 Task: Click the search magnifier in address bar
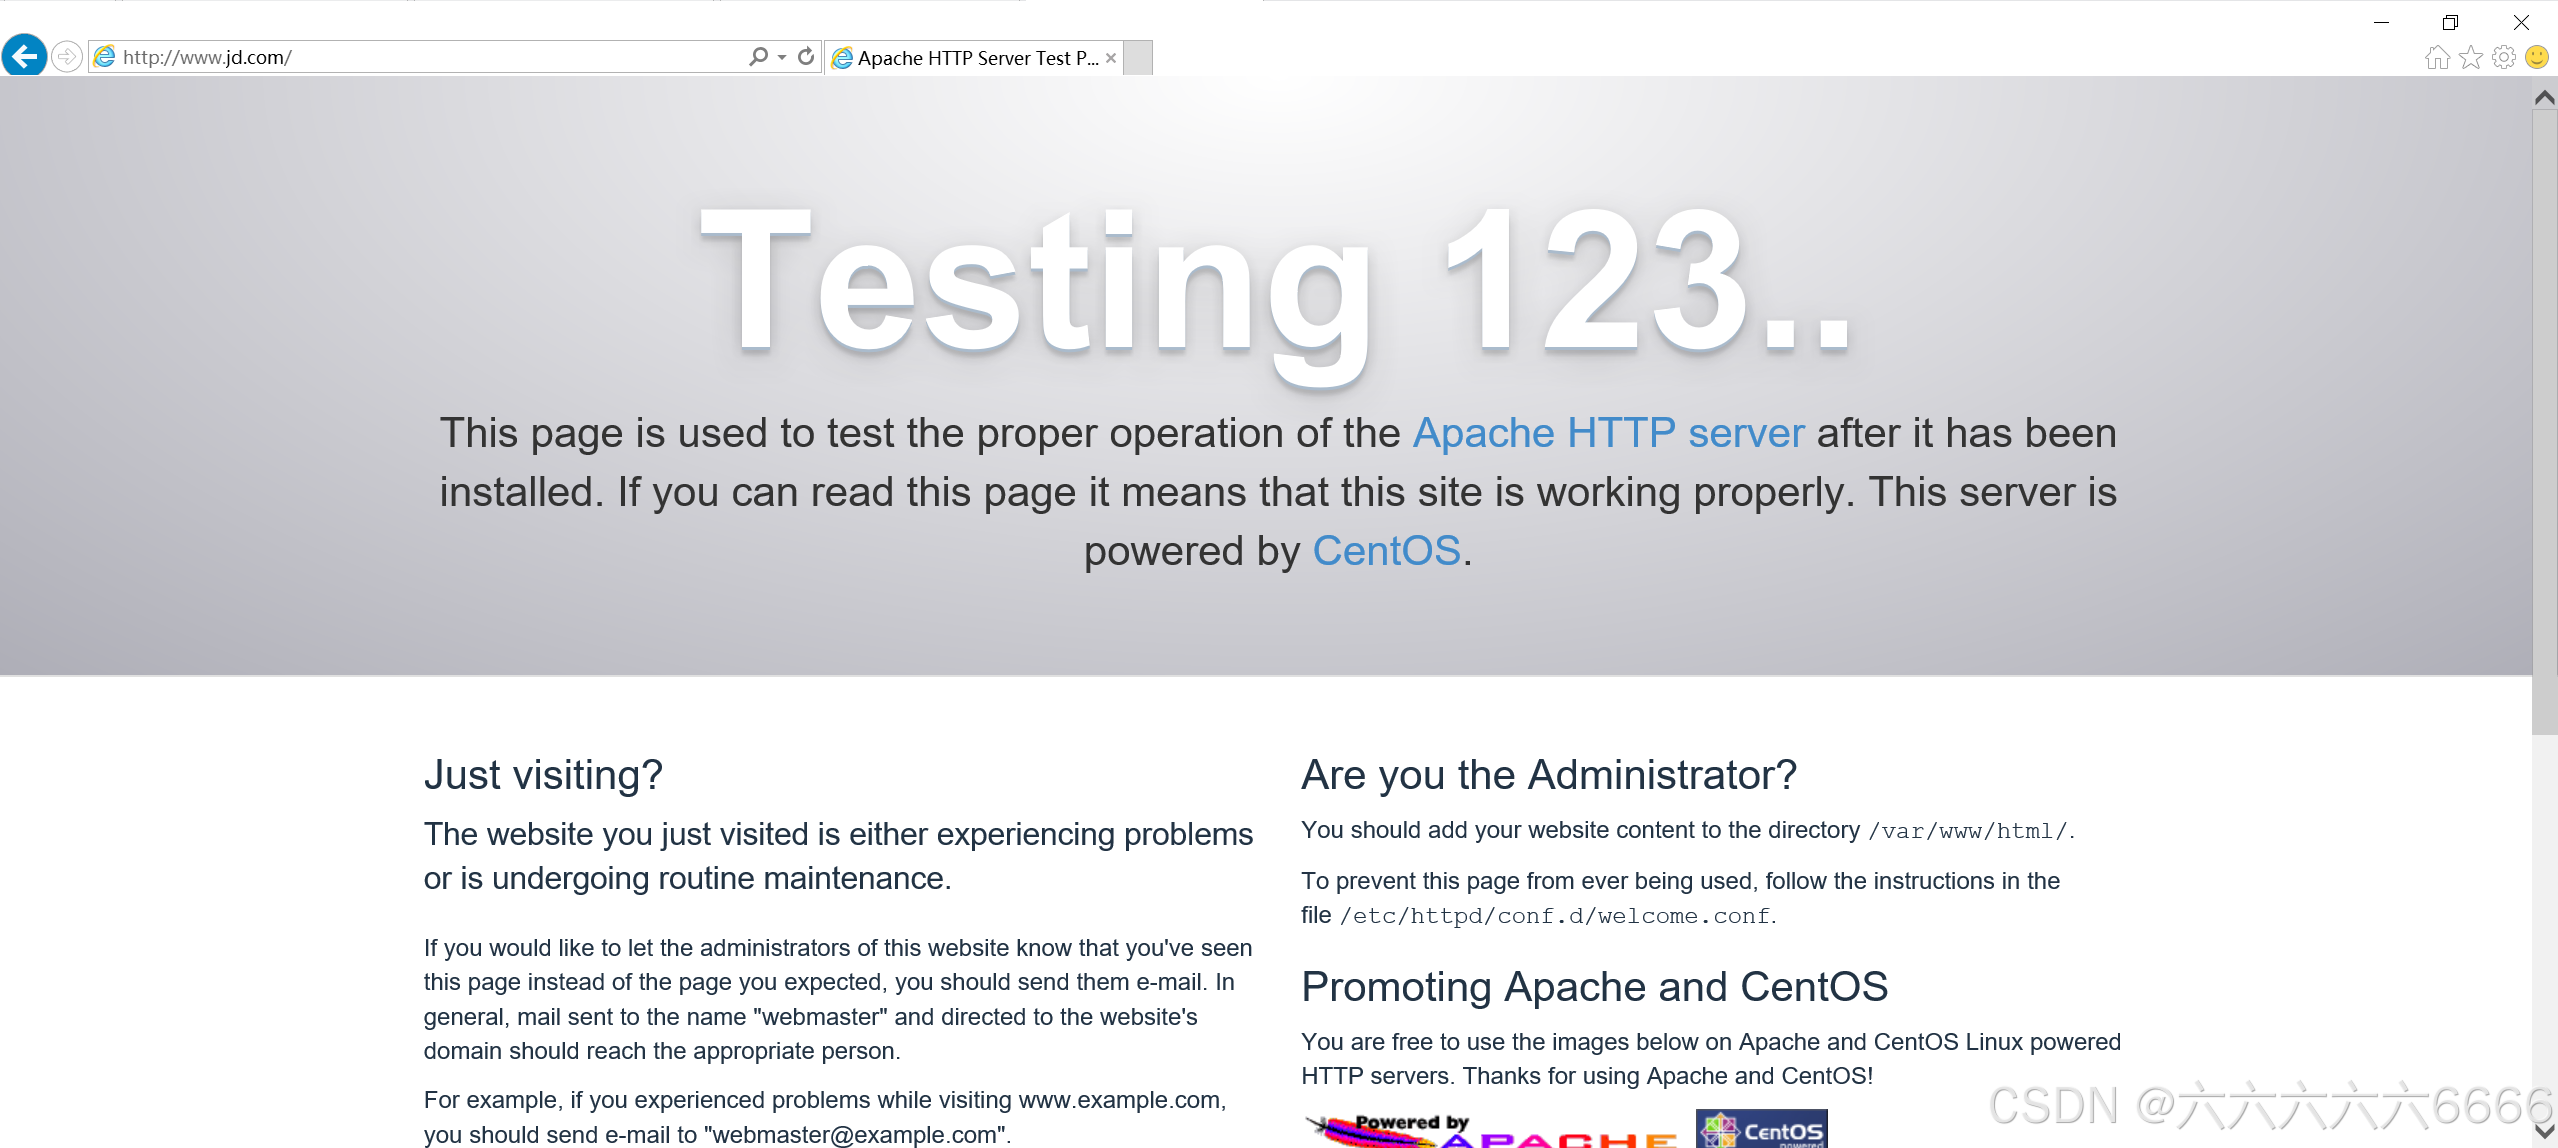758,57
